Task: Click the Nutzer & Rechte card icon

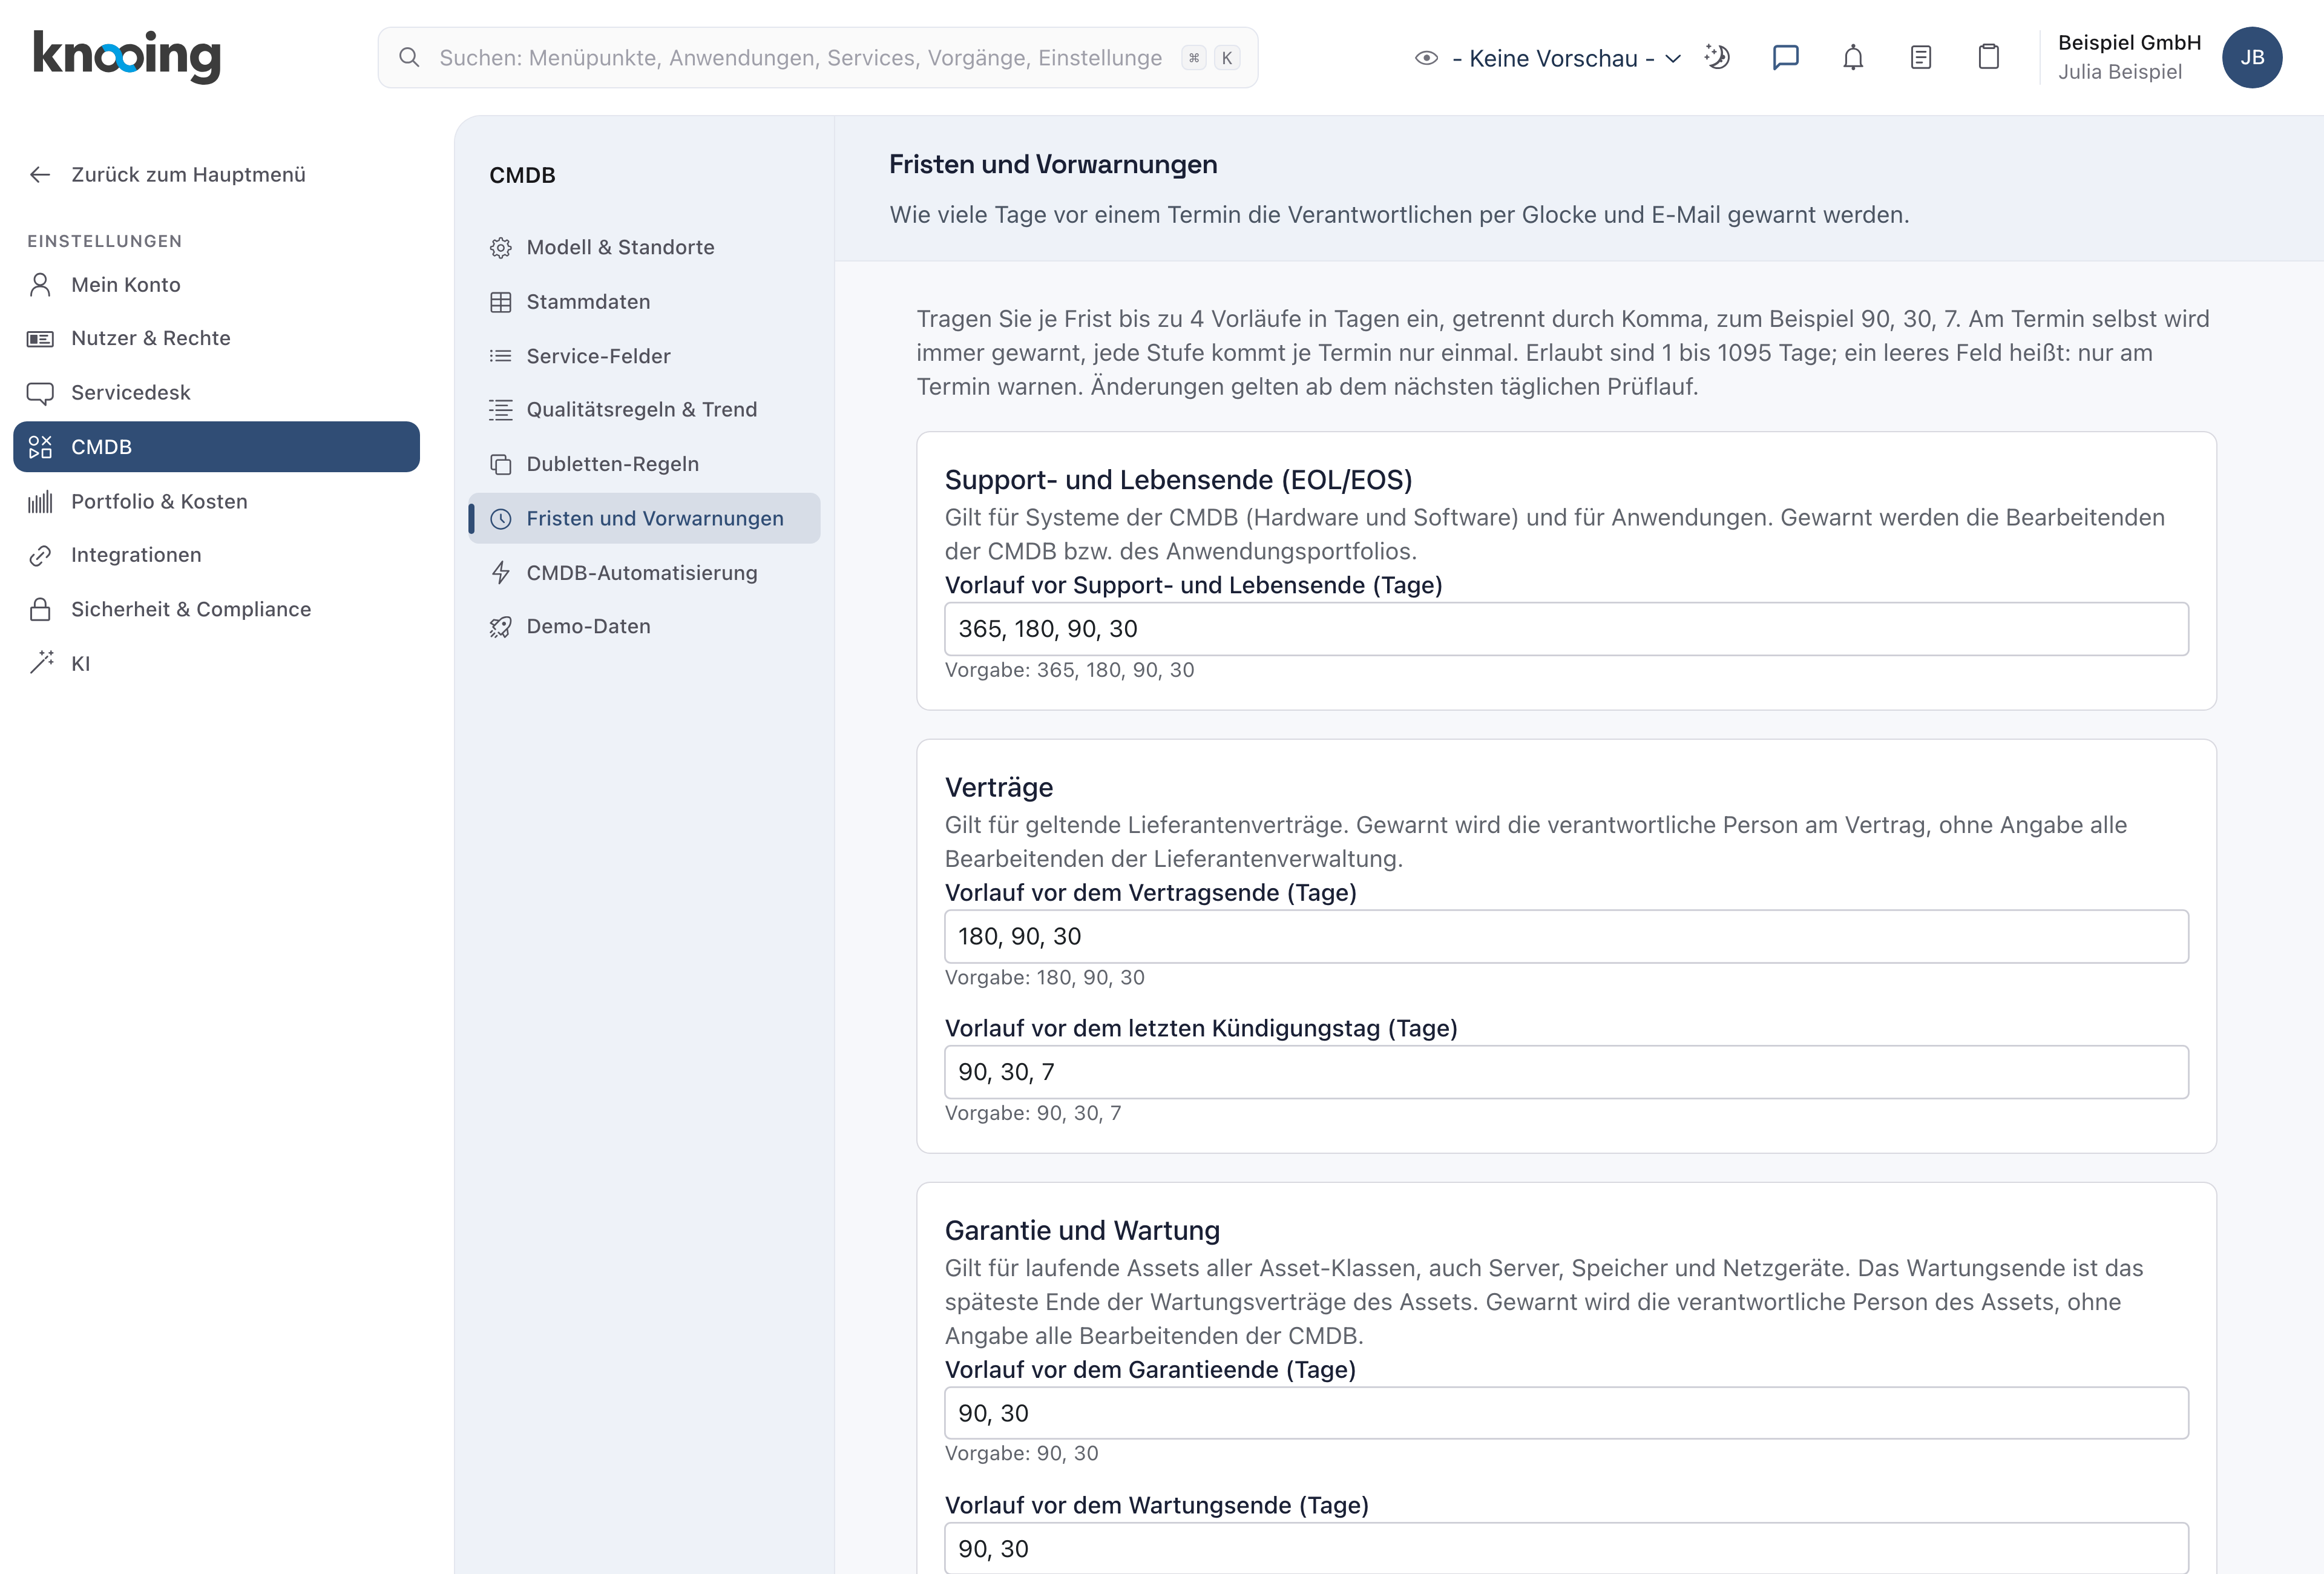Action: (40, 339)
